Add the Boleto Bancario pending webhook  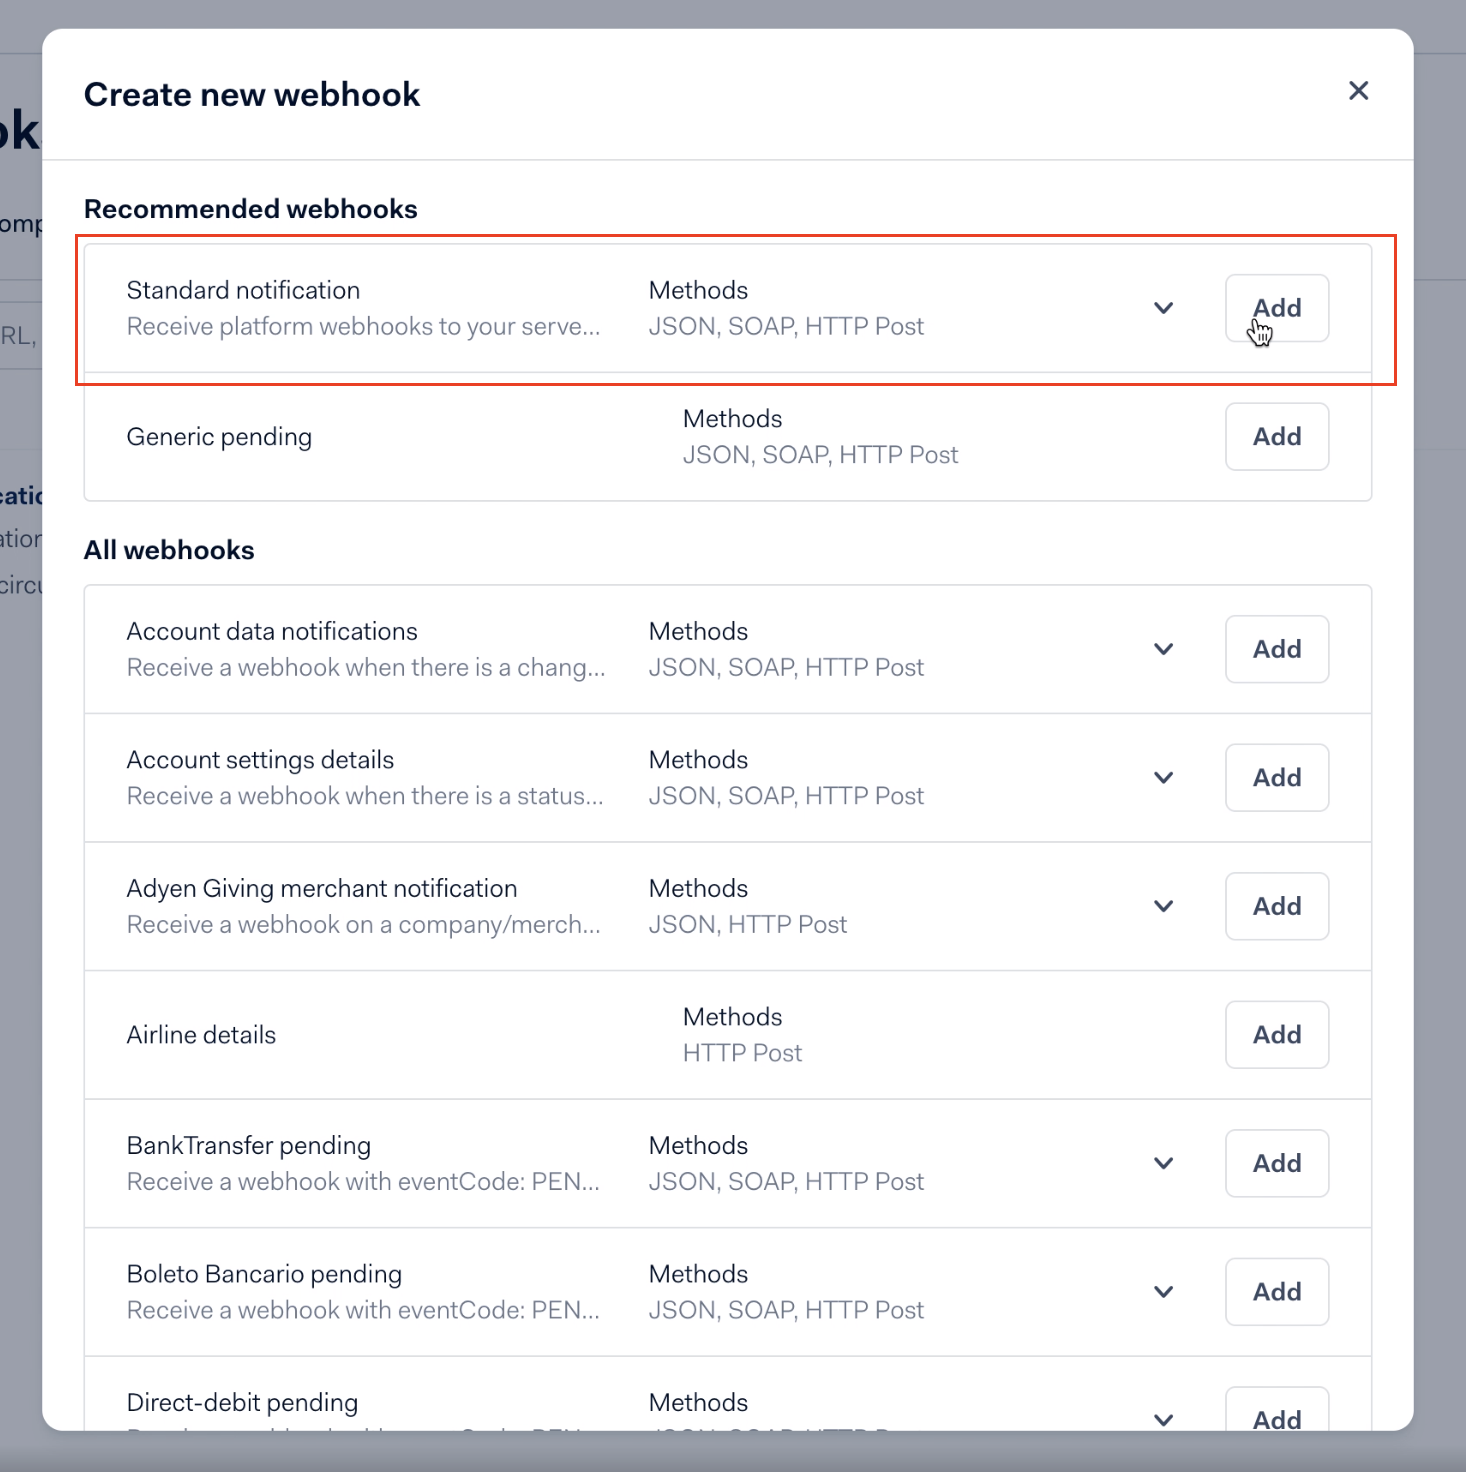1277,1292
